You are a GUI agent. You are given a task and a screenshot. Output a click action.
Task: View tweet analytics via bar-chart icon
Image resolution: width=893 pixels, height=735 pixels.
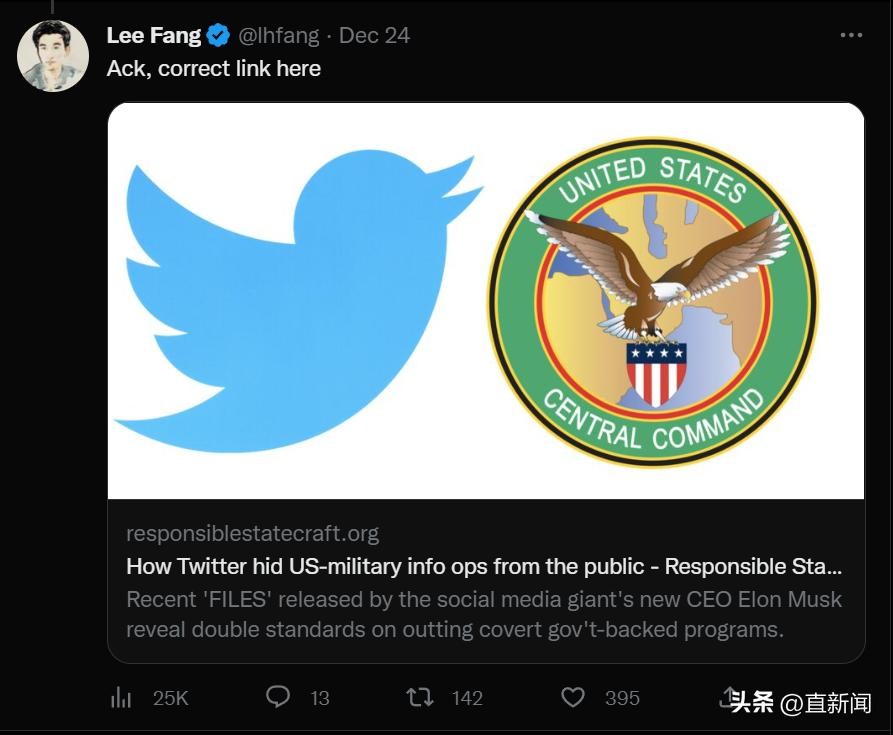121,697
